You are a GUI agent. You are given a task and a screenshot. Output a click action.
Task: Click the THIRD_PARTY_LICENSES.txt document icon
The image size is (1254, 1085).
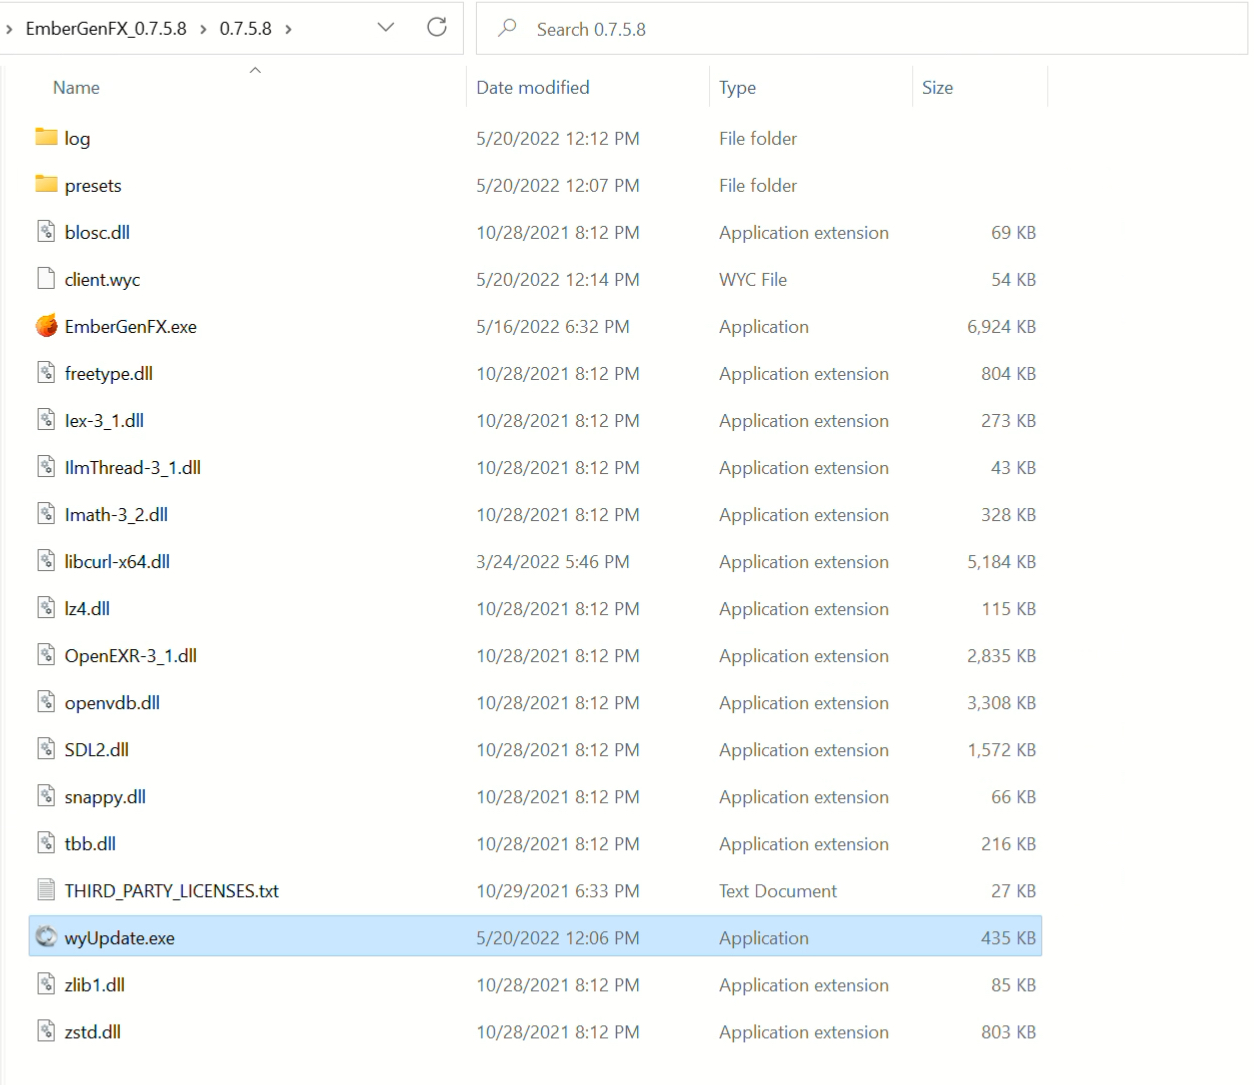(x=46, y=890)
